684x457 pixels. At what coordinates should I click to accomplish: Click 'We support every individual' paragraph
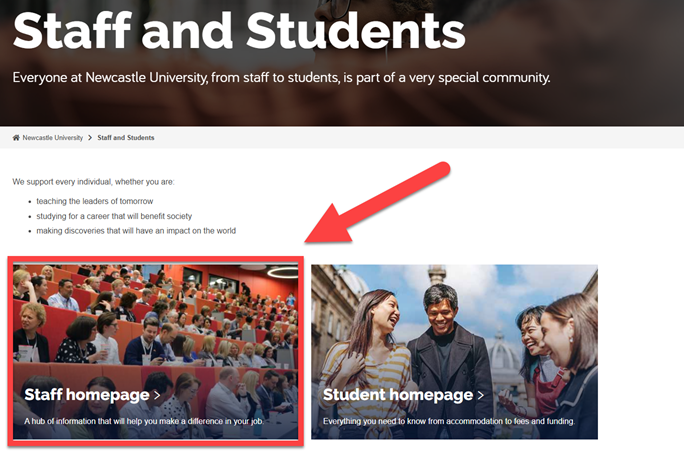93,182
